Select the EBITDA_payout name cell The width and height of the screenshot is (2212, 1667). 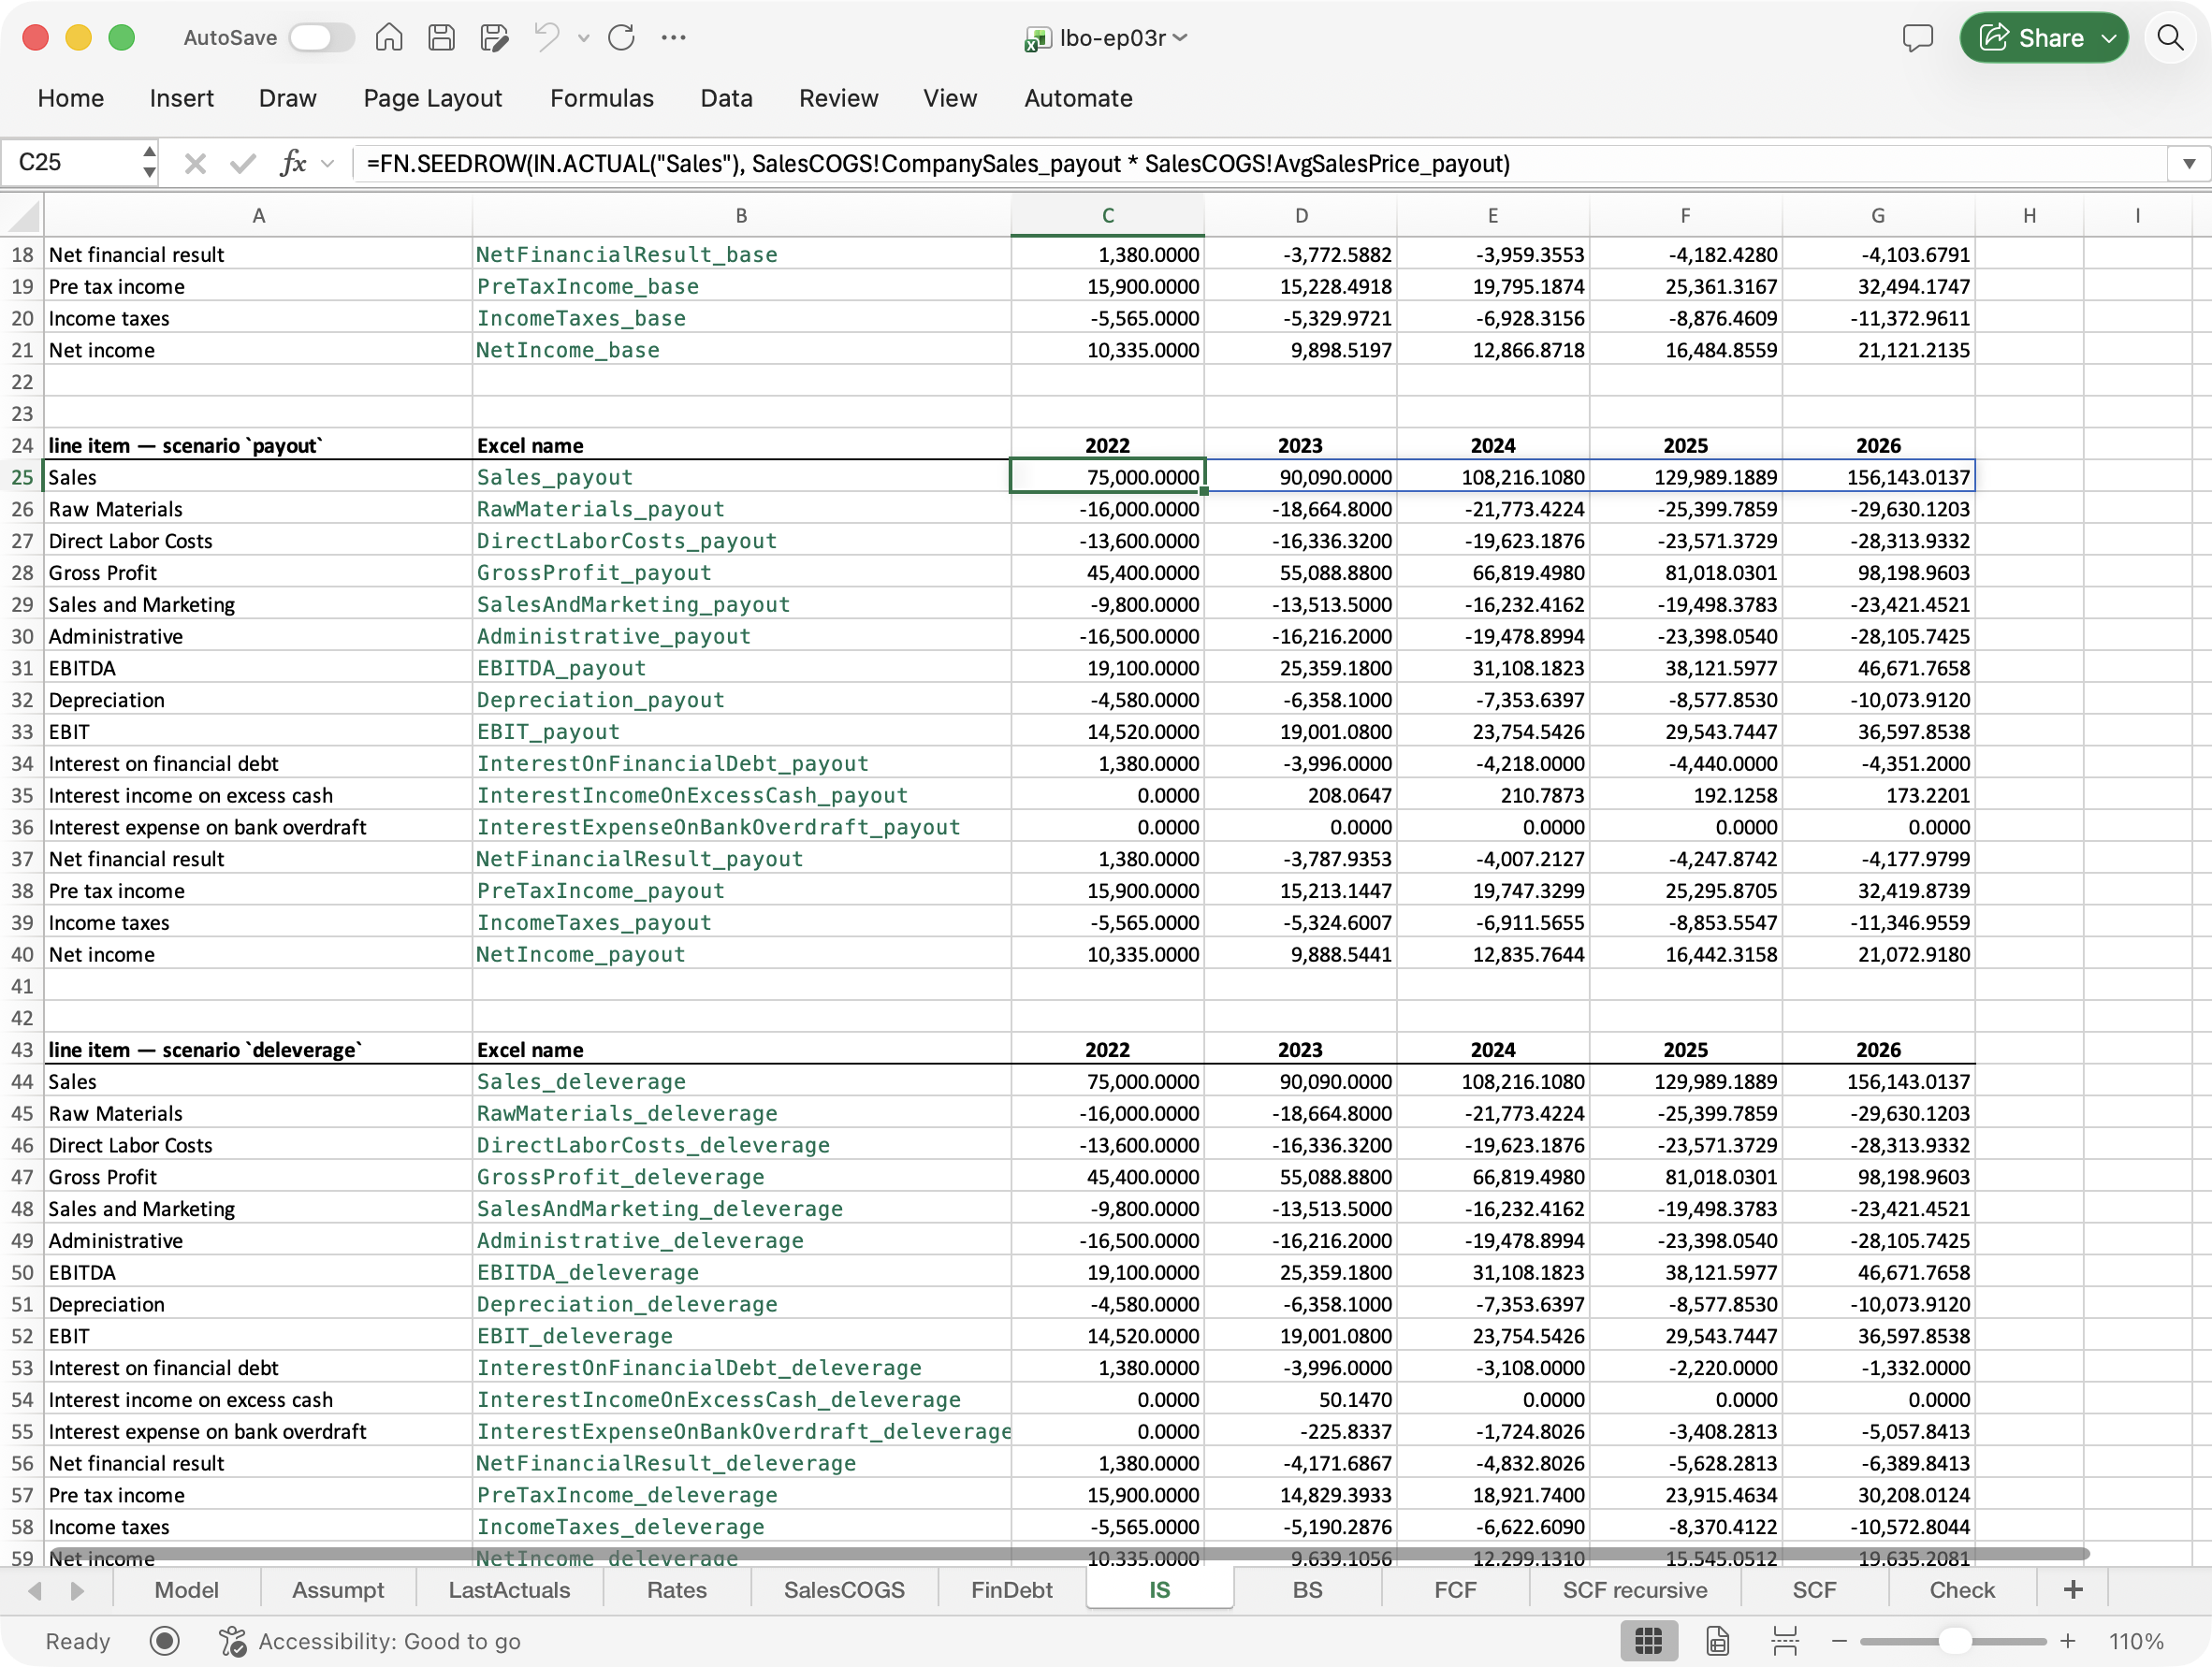pos(741,668)
